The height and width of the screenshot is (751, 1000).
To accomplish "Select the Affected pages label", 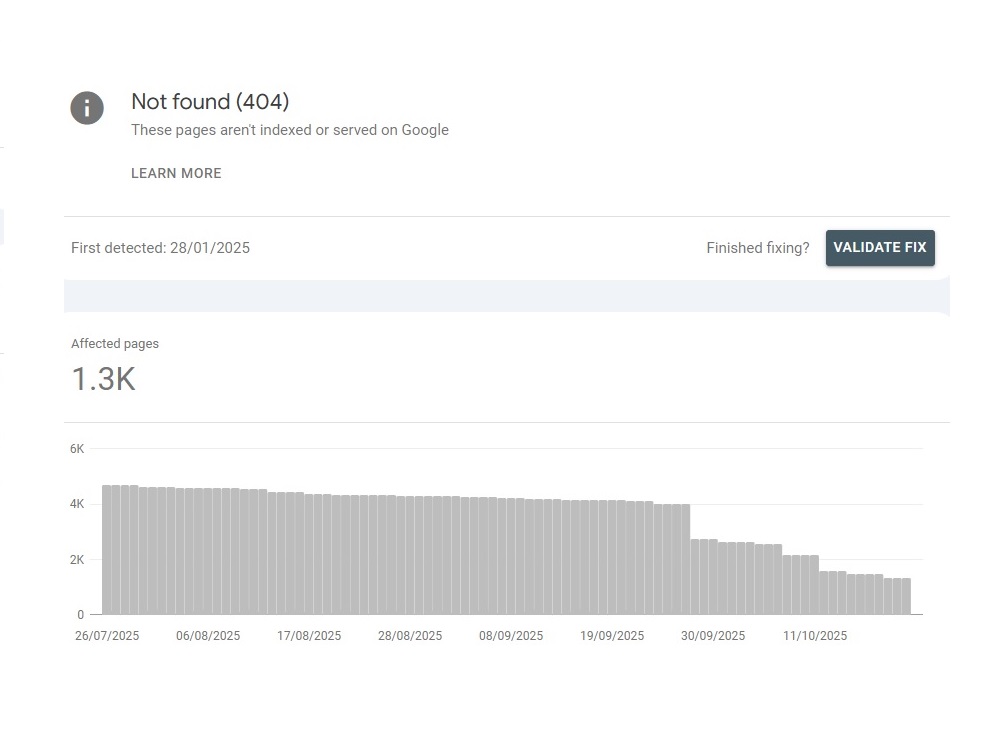I will 115,344.
